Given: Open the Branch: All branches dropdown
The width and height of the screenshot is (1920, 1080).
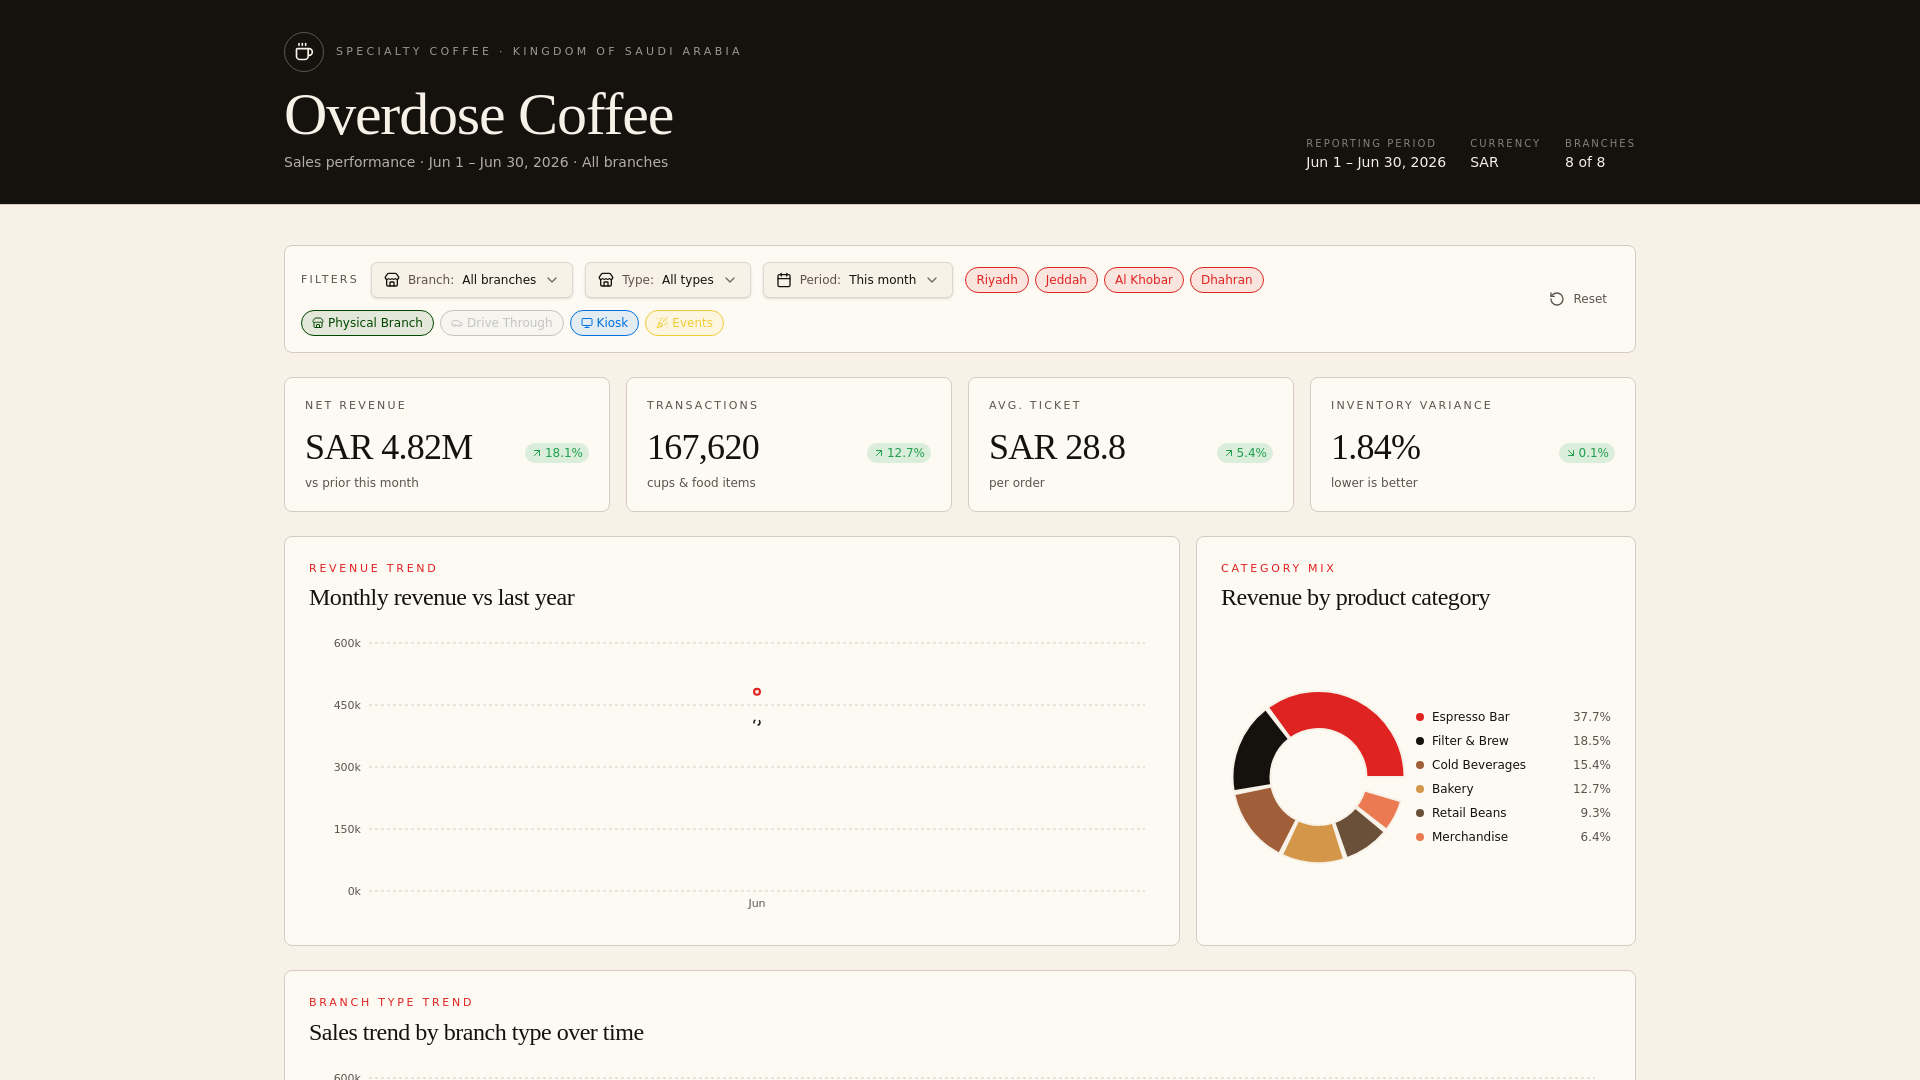Looking at the screenshot, I should click(472, 280).
